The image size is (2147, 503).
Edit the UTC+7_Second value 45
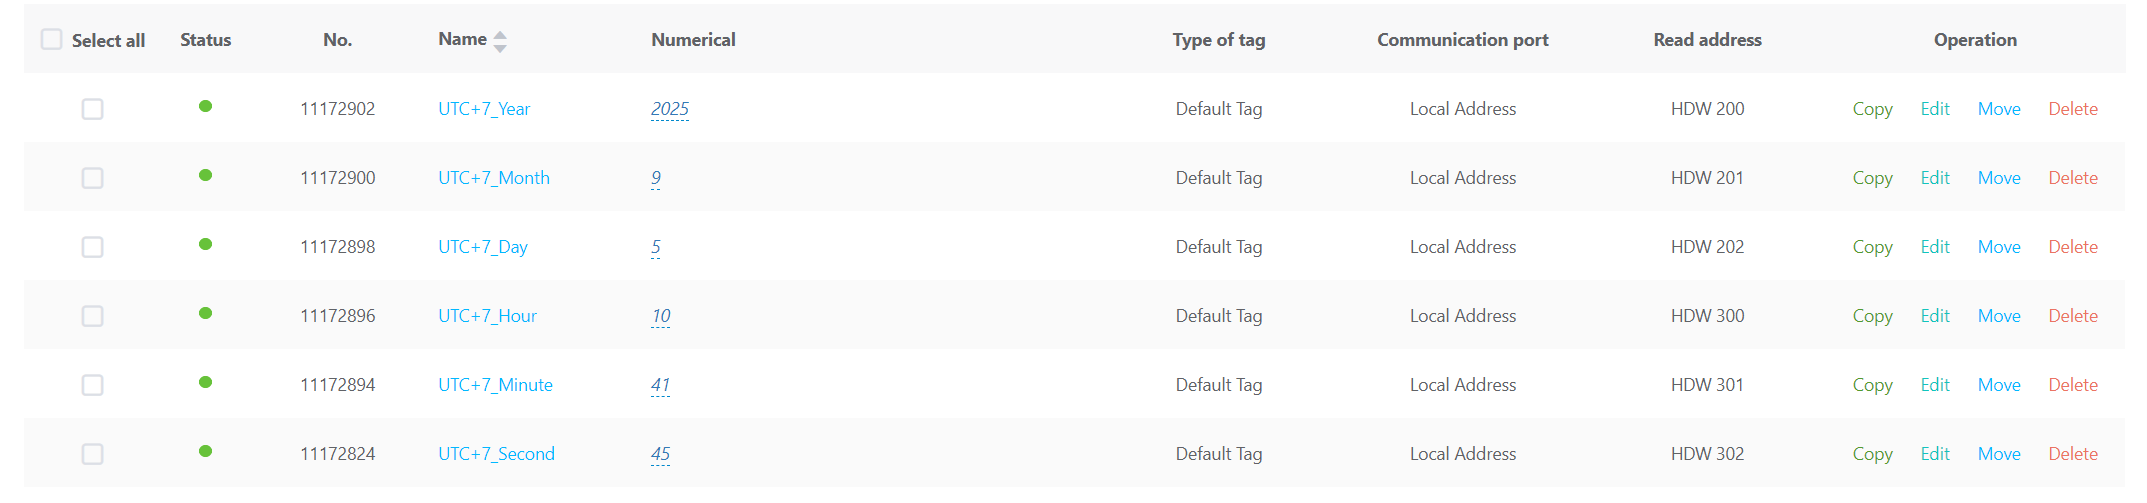pos(660,454)
